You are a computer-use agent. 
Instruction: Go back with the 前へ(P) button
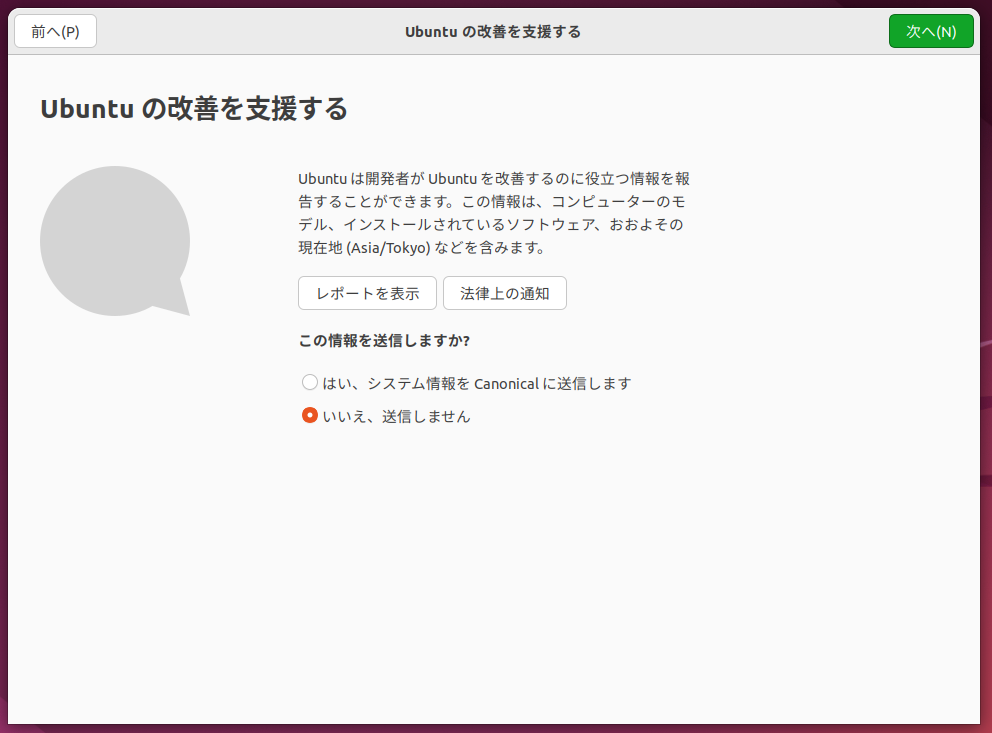pyautogui.click(x=56, y=32)
